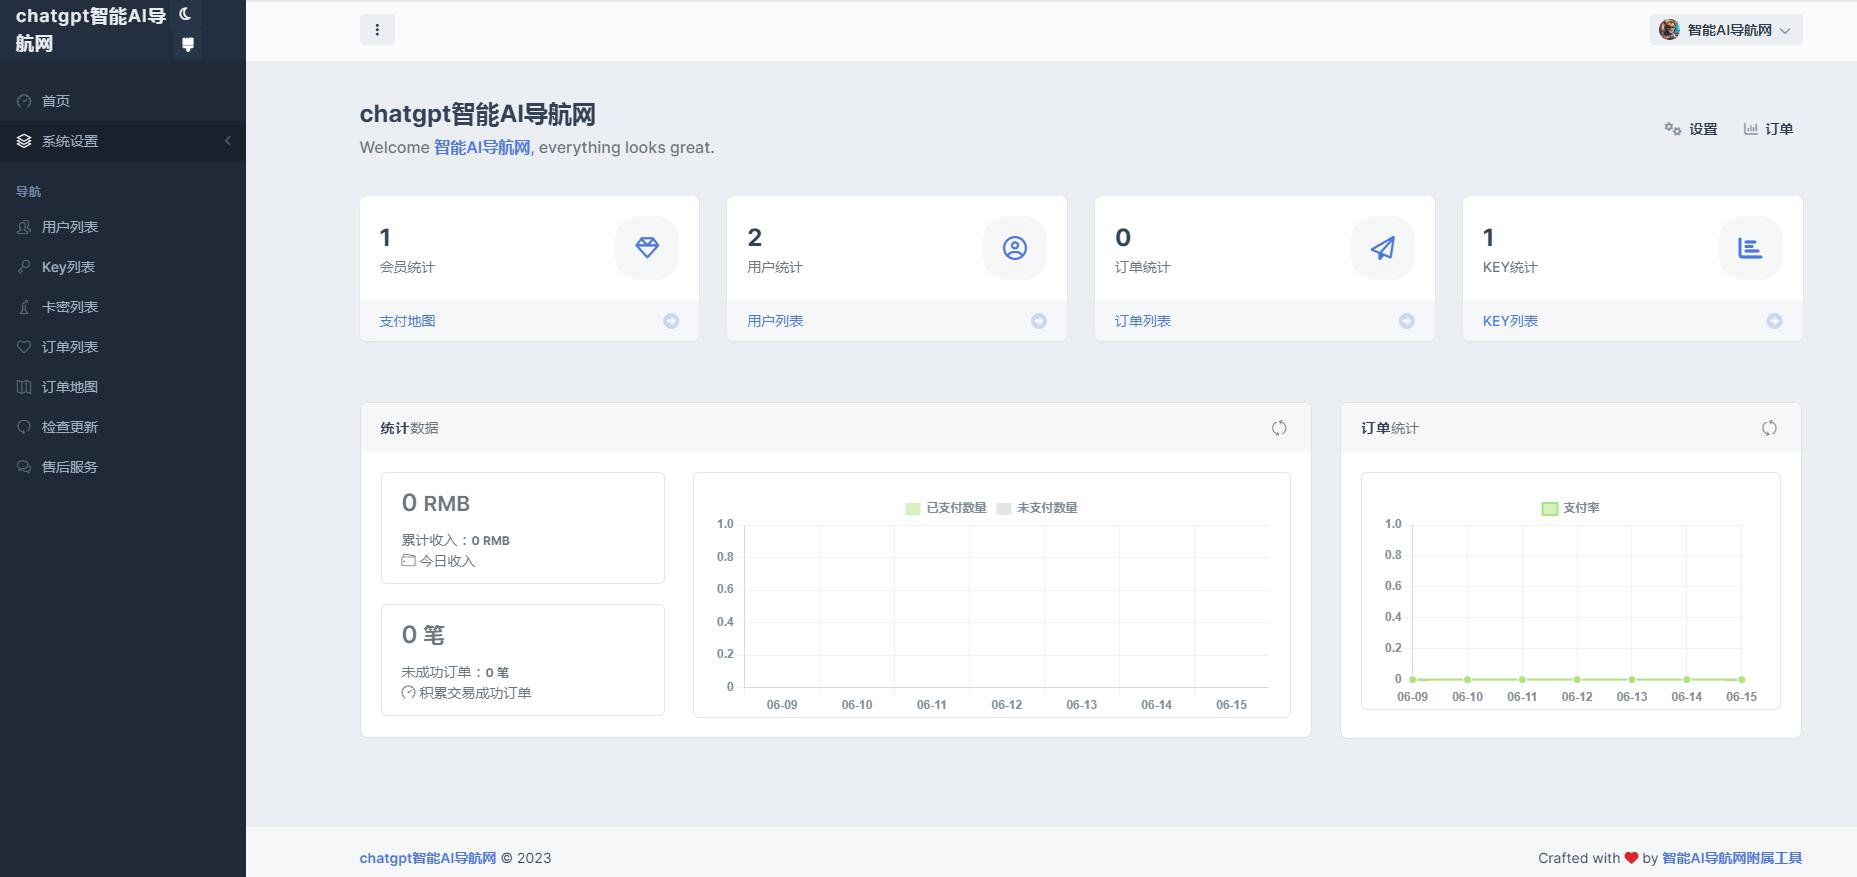Refresh the 统计数据 panel

point(1279,428)
